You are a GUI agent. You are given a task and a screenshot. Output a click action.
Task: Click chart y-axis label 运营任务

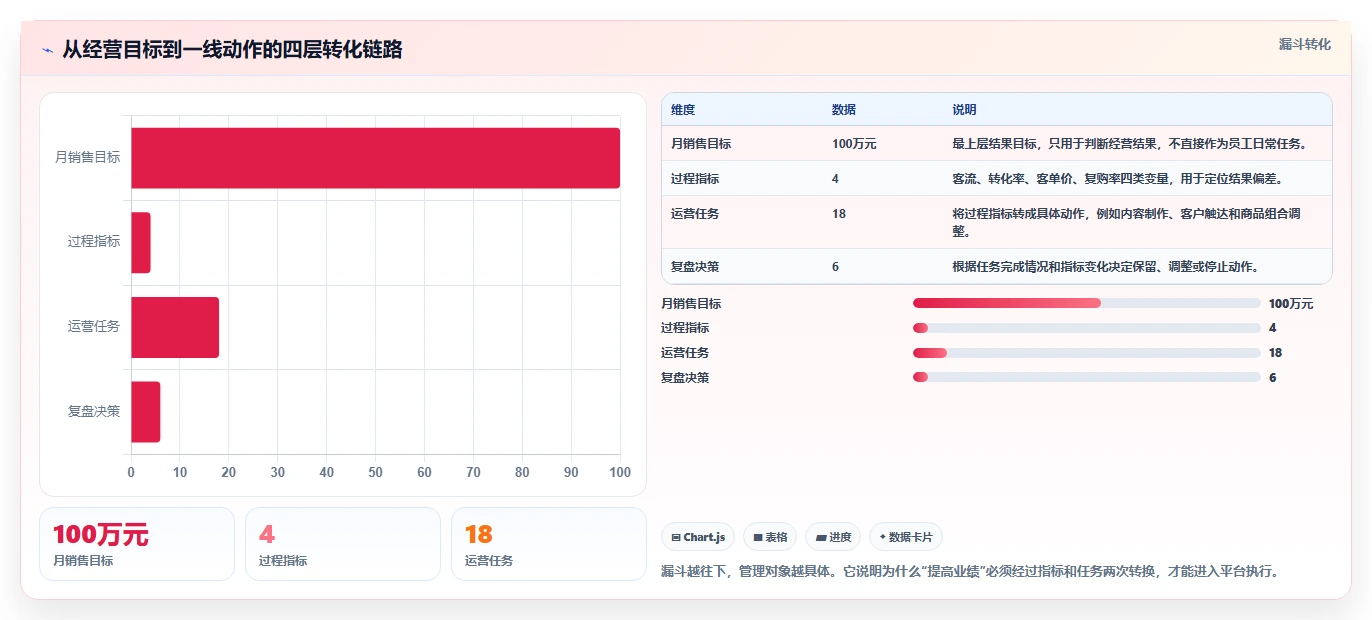point(94,327)
